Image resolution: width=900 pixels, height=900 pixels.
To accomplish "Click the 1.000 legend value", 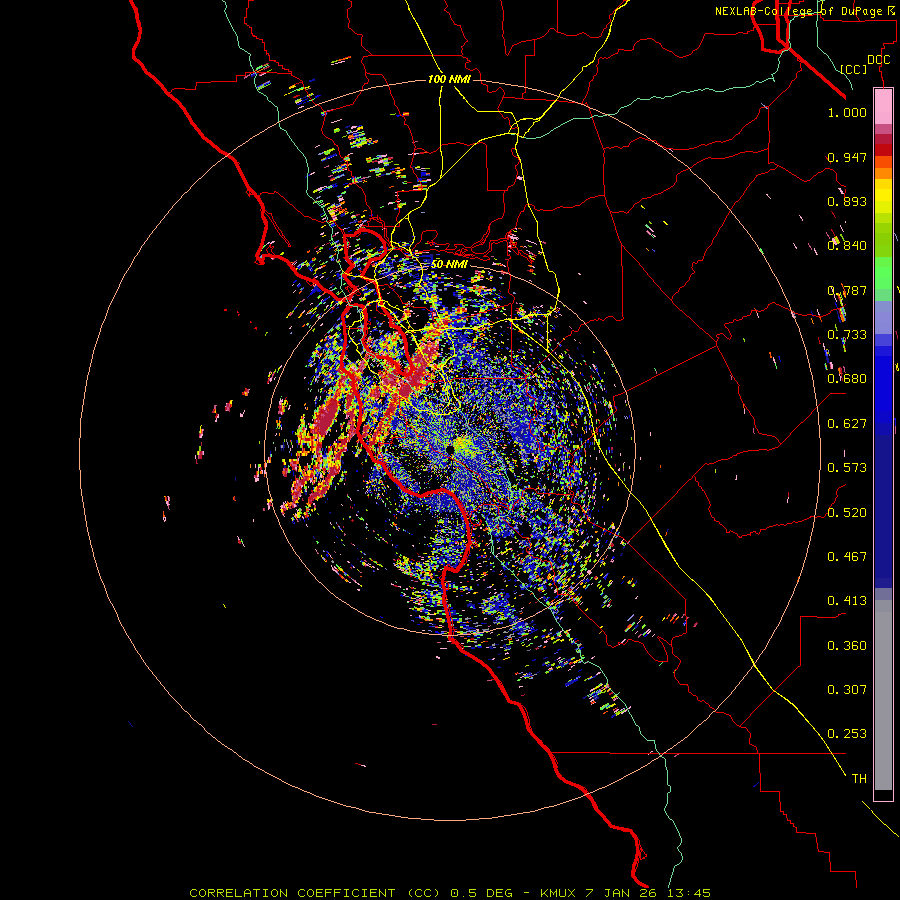I will pyautogui.click(x=847, y=112).
